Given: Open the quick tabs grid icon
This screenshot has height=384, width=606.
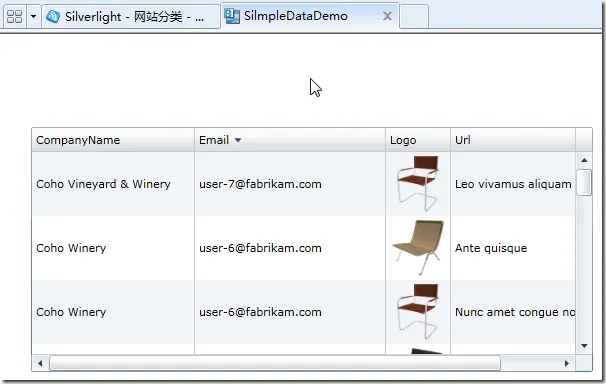Looking at the screenshot, I should click(x=15, y=17).
